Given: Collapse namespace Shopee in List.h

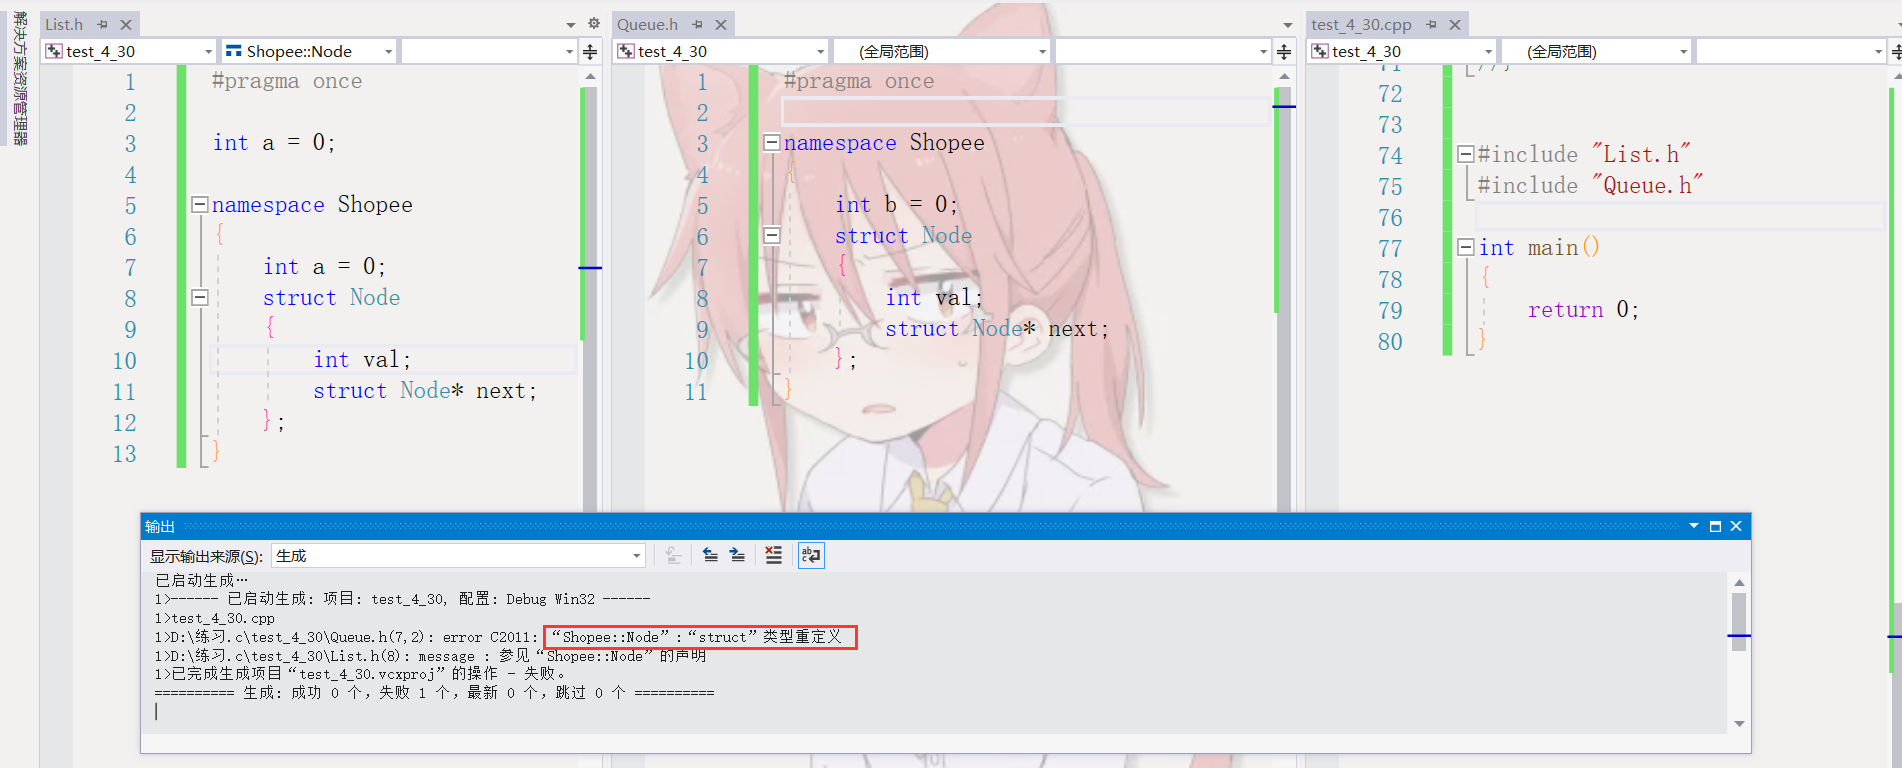Looking at the screenshot, I should pyautogui.click(x=200, y=204).
